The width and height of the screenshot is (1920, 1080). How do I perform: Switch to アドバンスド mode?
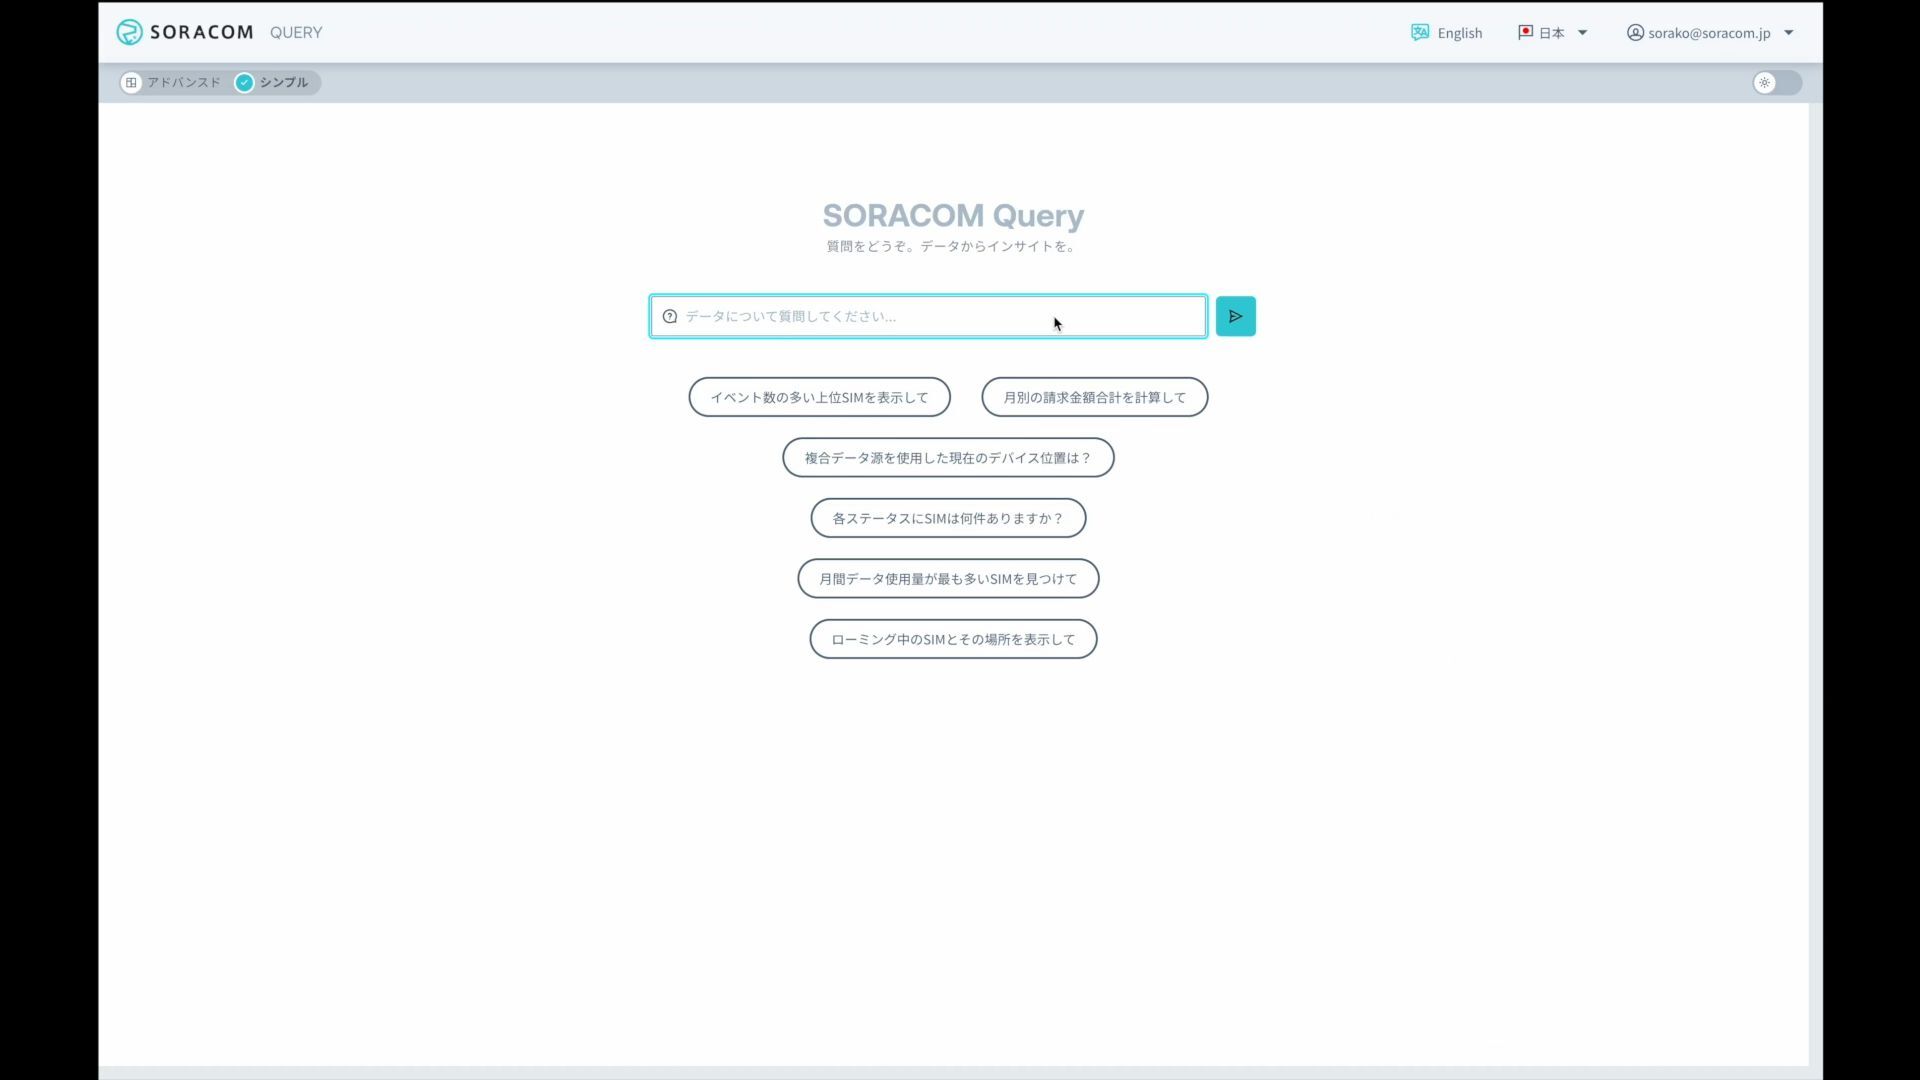(x=171, y=82)
